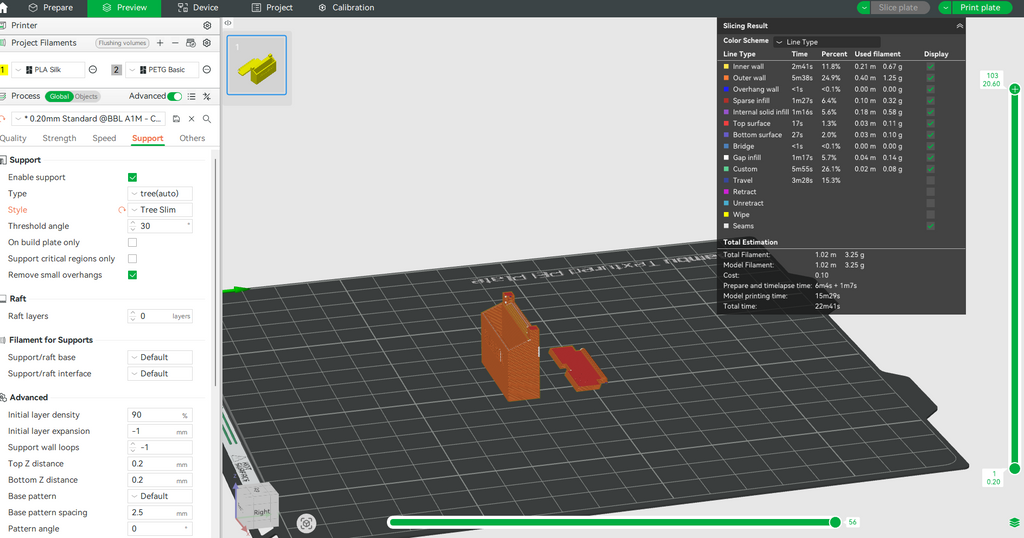1024x538 pixels.
Task: Go to the Prepare tab
Action: (x=50, y=8)
